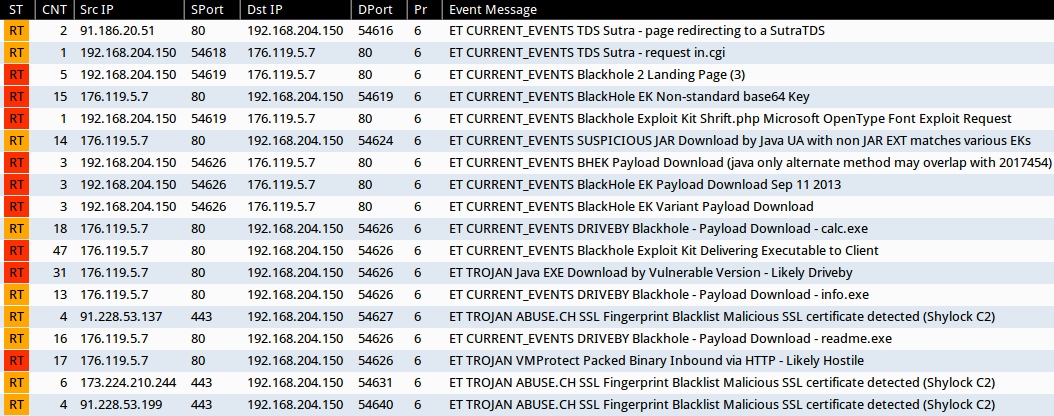Sort by the Src IP column header
This screenshot has height=416, width=1054.
(x=128, y=10)
